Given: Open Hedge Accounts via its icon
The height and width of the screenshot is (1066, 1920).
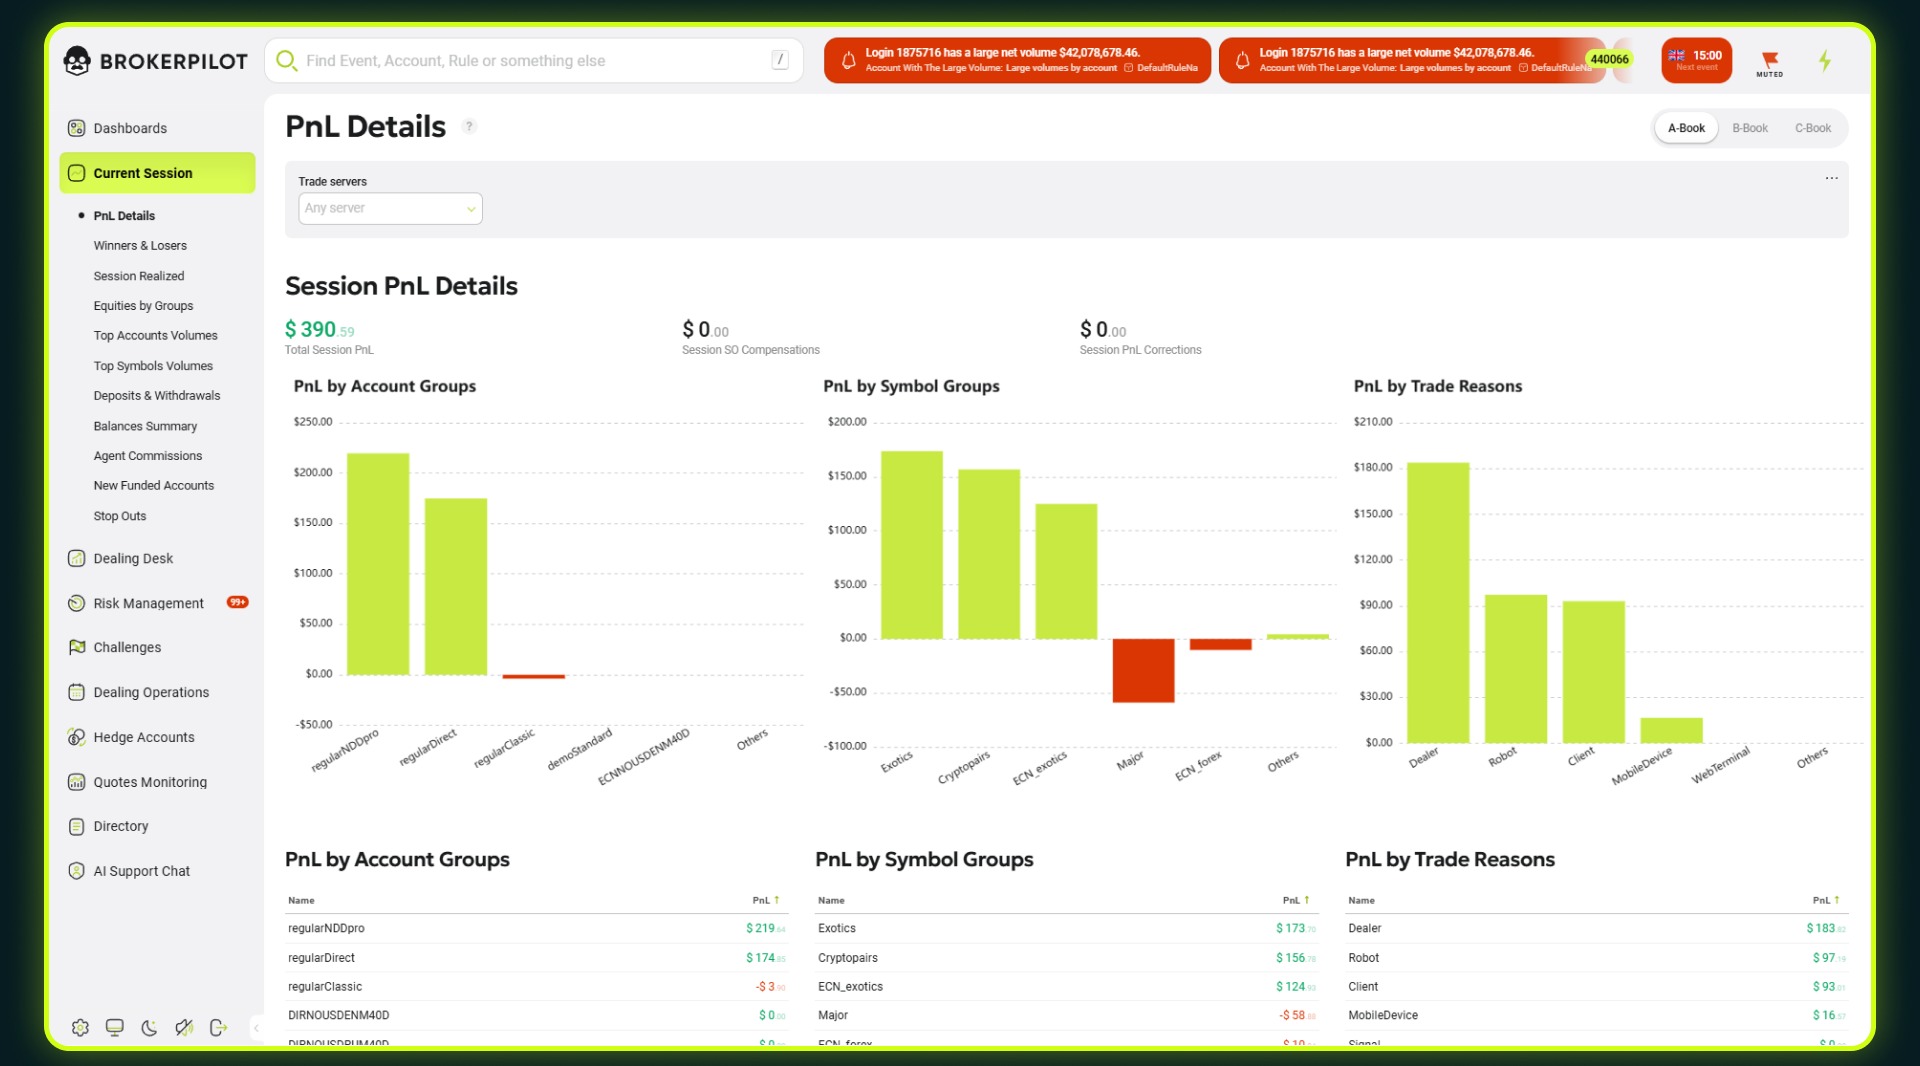Looking at the screenshot, I should [77, 737].
